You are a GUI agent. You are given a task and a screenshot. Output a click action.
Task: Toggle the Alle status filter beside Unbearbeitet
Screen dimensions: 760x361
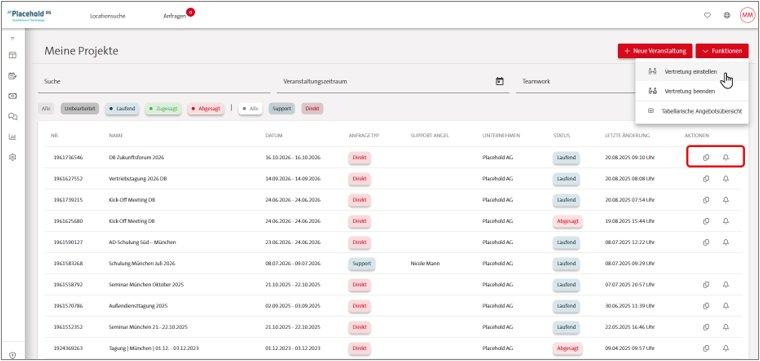pos(46,109)
